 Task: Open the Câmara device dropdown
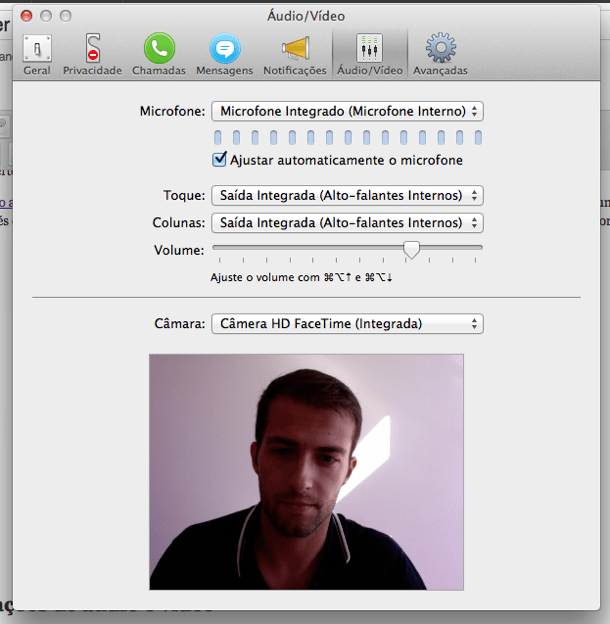pyautogui.click(x=347, y=324)
